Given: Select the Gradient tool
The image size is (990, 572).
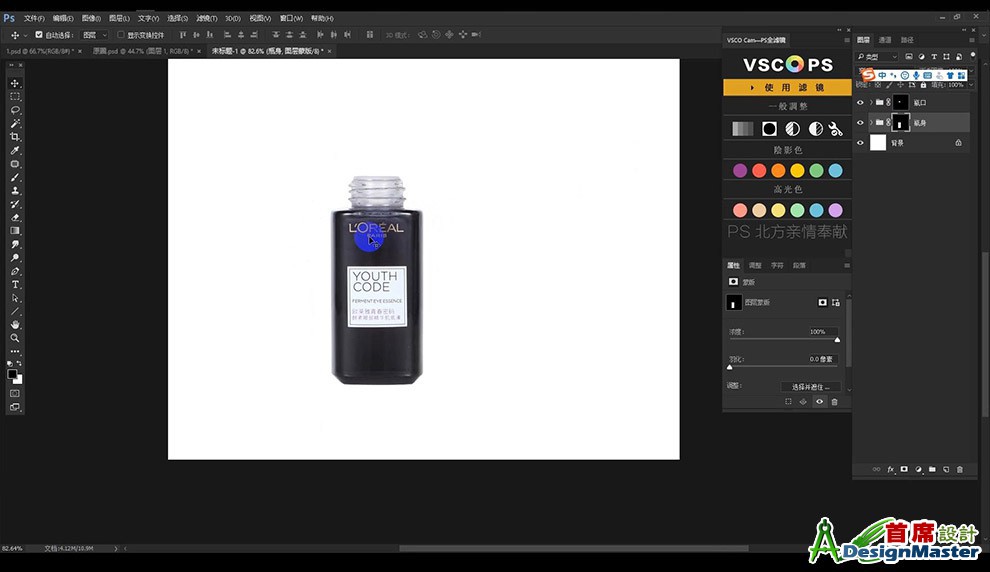Looking at the screenshot, I should tap(15, 231).
